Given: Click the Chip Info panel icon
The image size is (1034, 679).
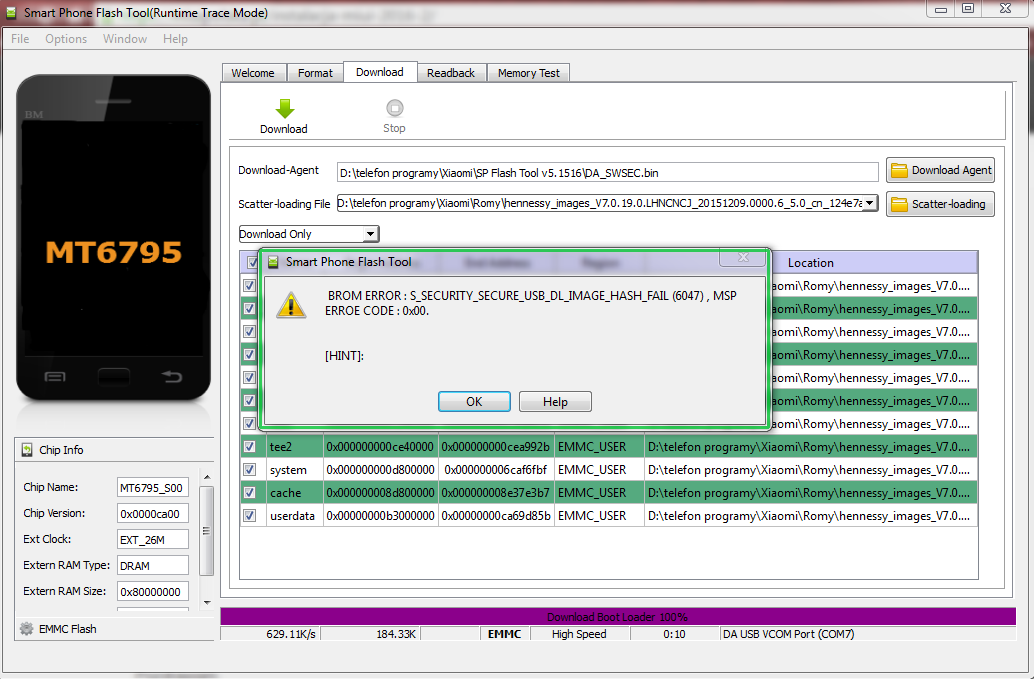Looking at the screenshot, I should tap(27, 450).
